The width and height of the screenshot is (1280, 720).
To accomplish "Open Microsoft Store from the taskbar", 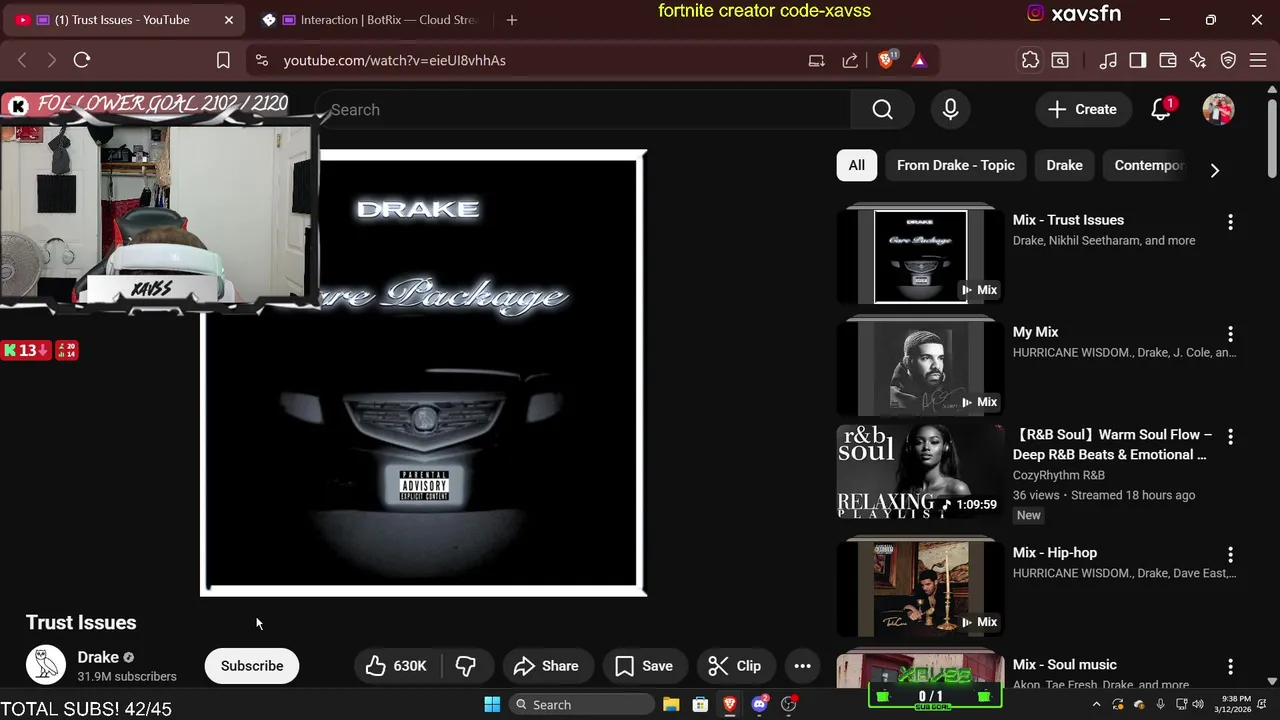I will coord(700,705).
